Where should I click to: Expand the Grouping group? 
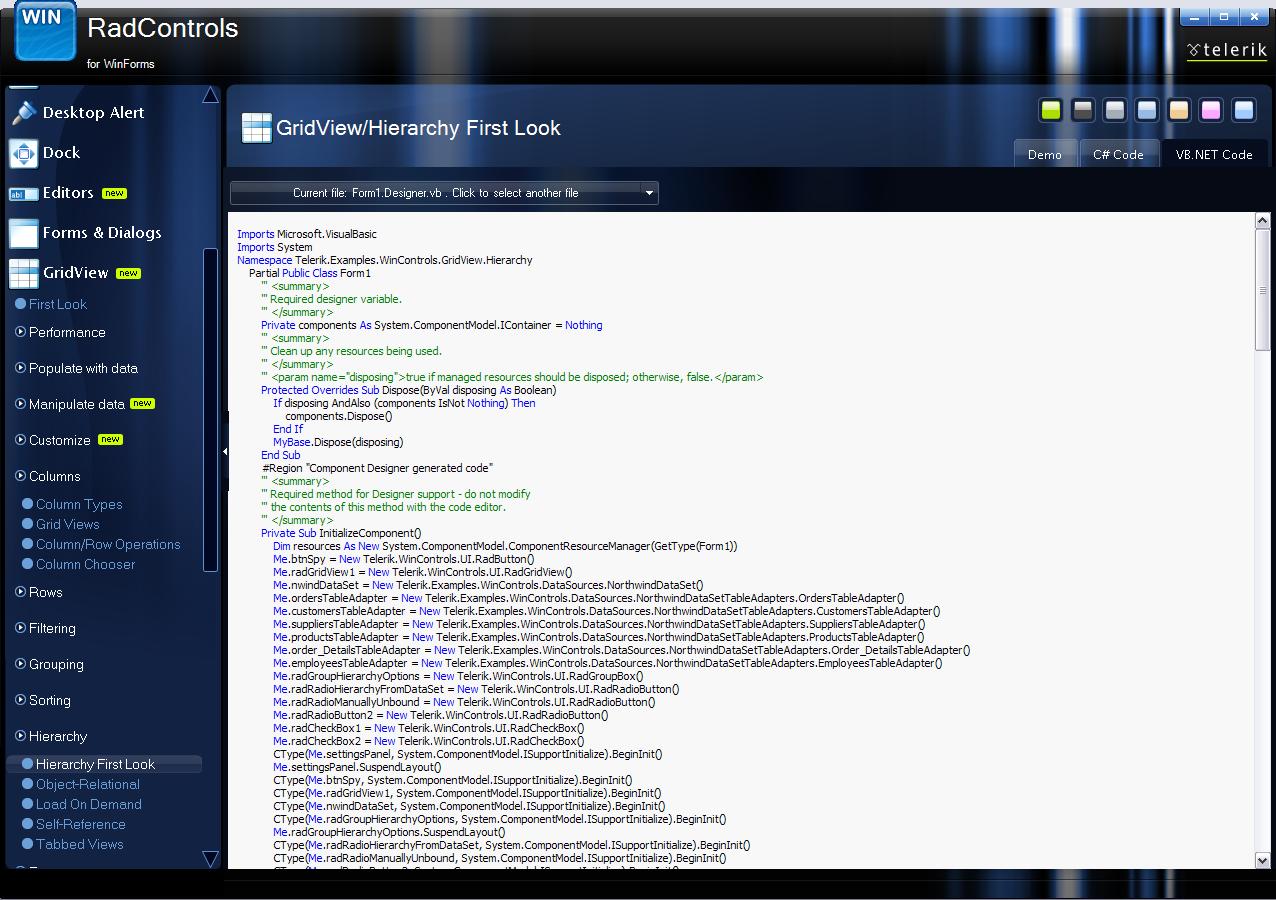click(x=20, y=664)
